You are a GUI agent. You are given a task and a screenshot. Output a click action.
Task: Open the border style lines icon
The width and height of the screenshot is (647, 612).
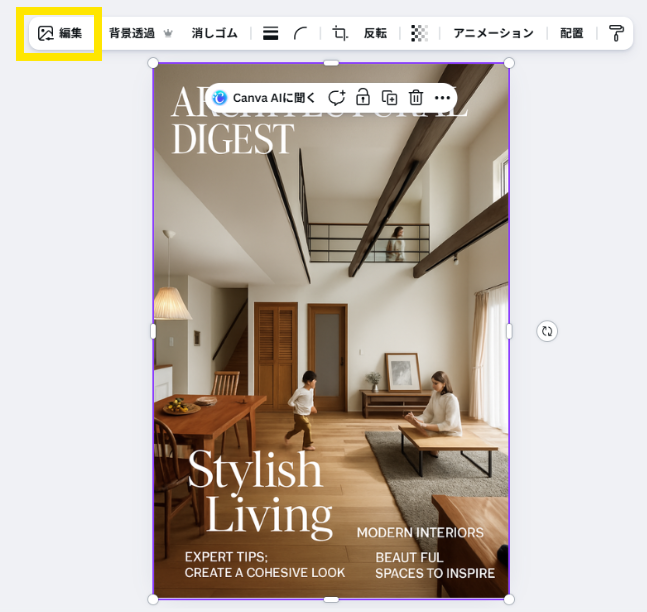coord(270,33)
